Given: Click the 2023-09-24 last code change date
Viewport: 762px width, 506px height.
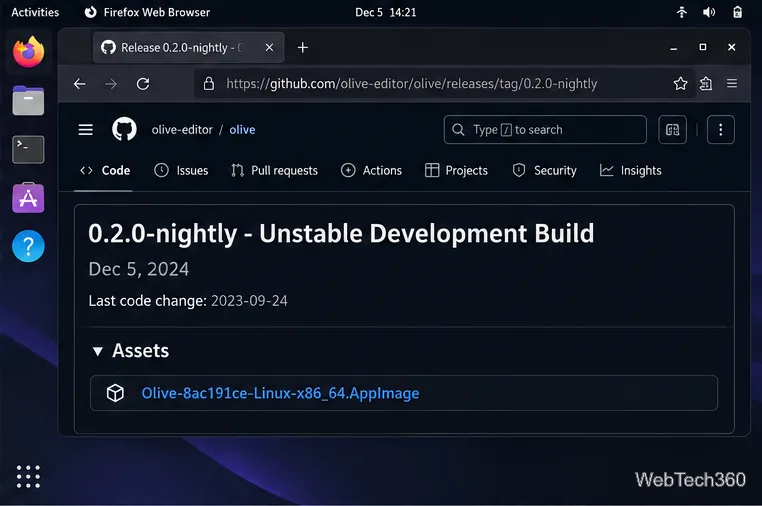Looking at the screenshot, I should point(249,301).
